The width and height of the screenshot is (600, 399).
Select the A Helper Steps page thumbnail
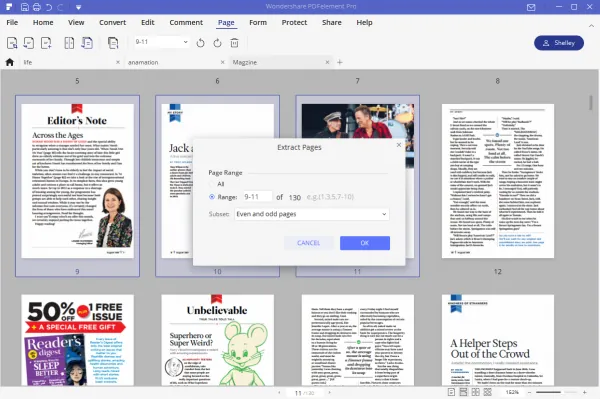click(498, 340)
